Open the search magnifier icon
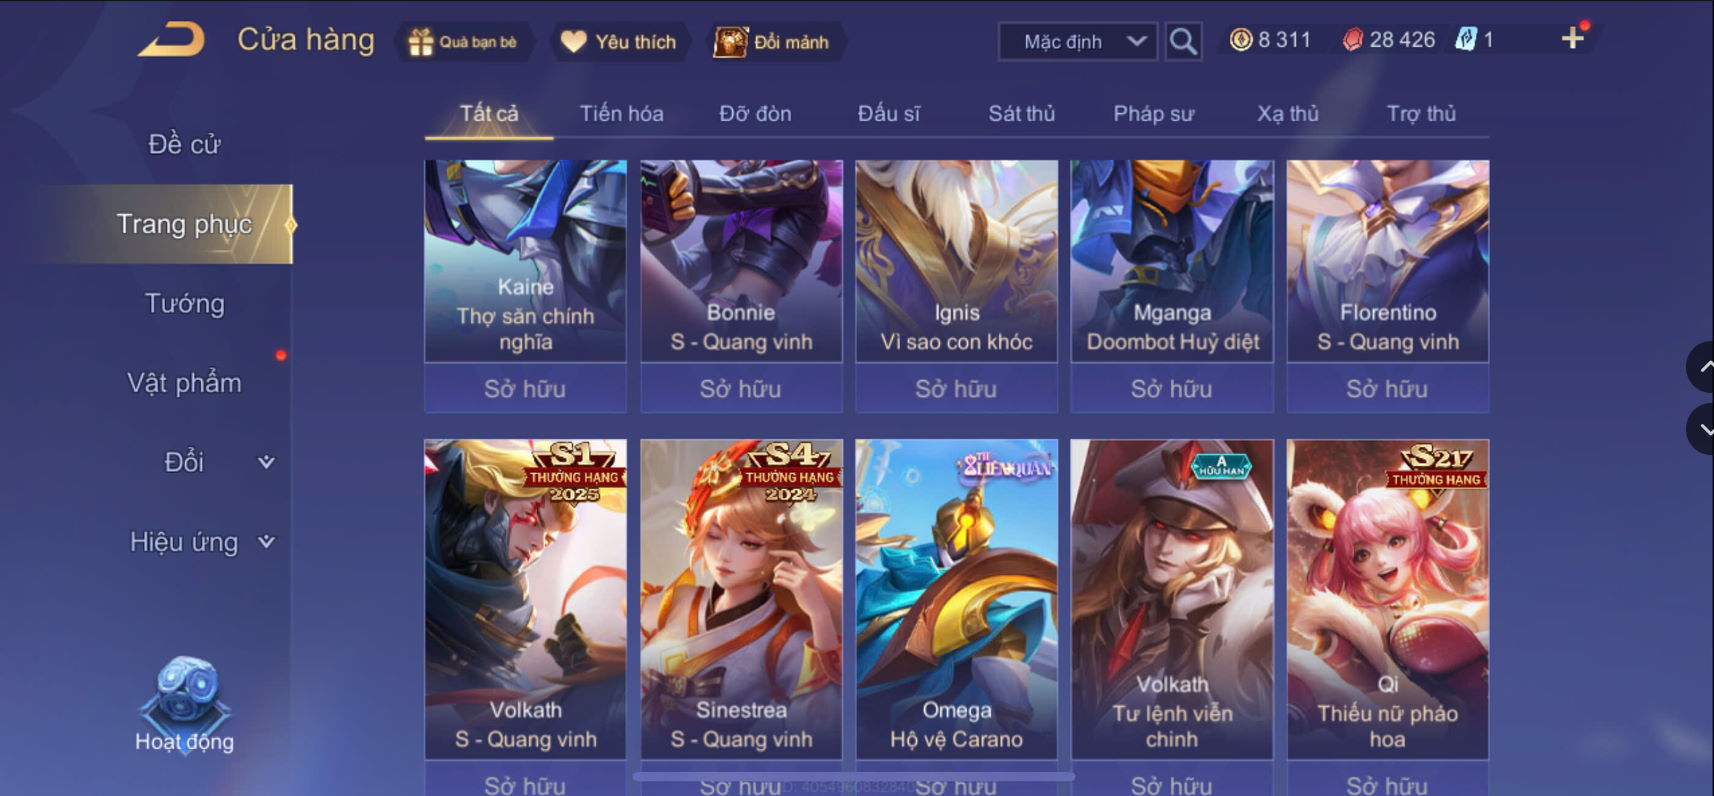Screen dimensions: 1714x796 tap(1183, 42)
